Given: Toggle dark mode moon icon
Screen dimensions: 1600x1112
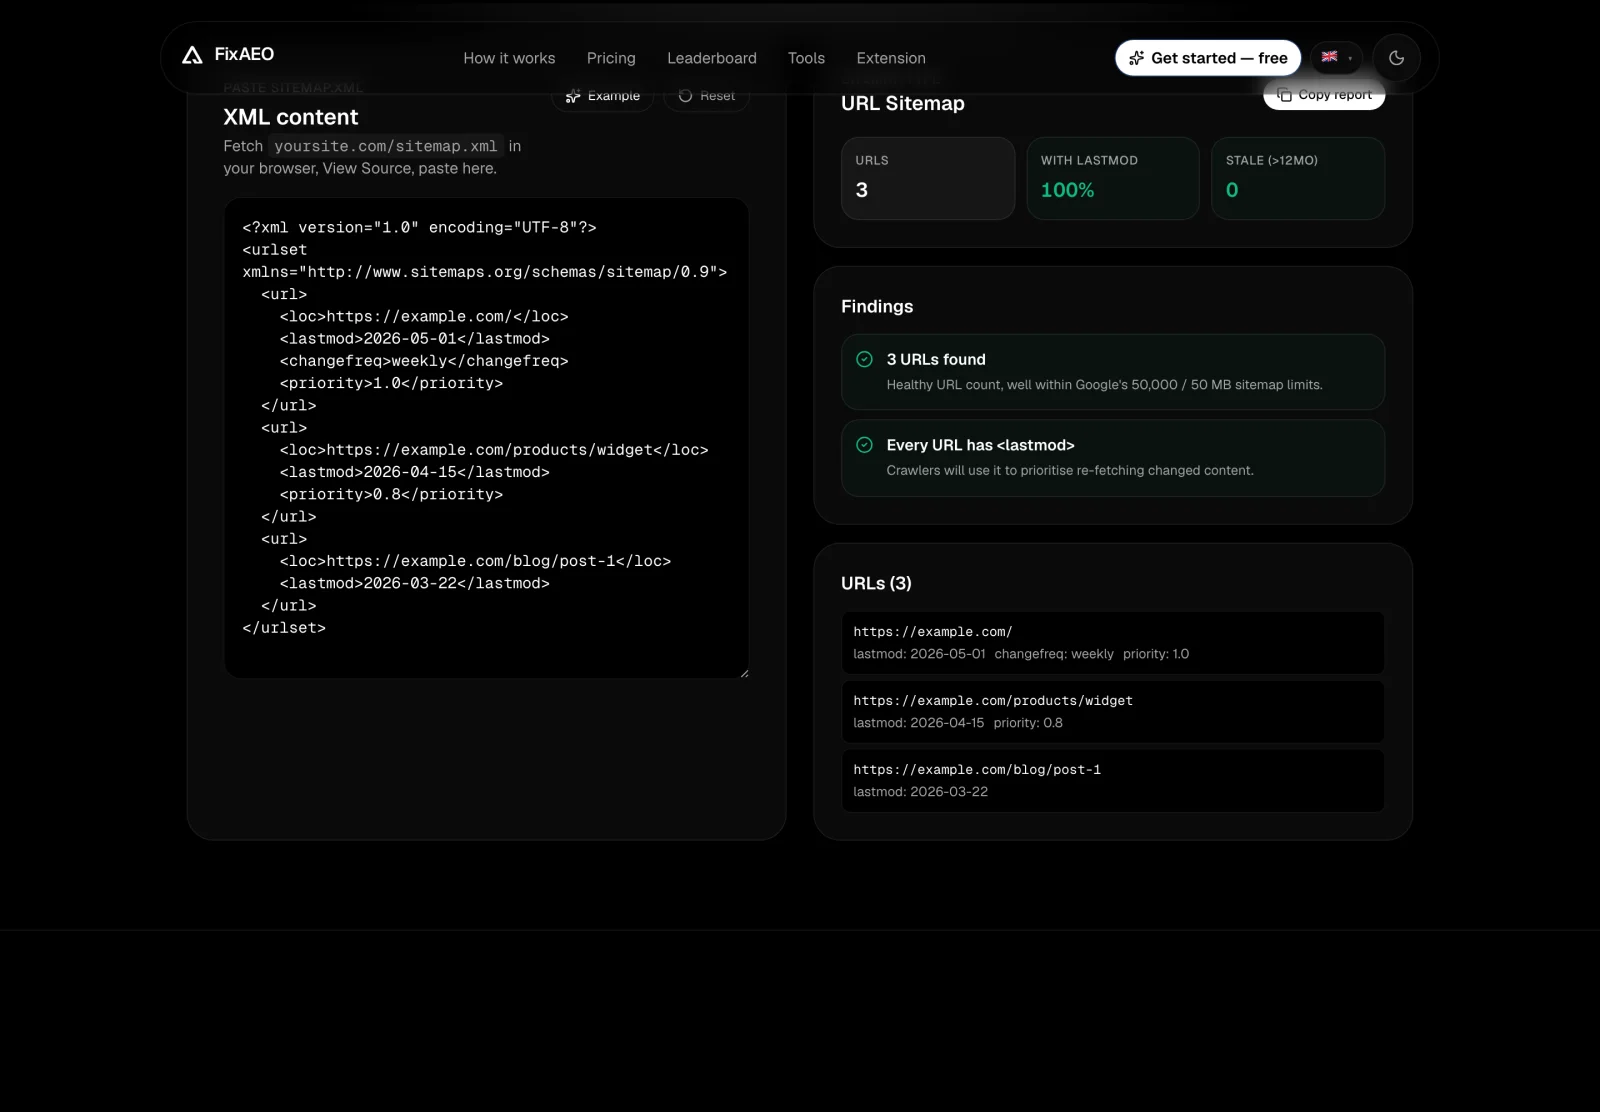Looking at the screenshot, I should pyautogui.click(x=1397, y=58).
